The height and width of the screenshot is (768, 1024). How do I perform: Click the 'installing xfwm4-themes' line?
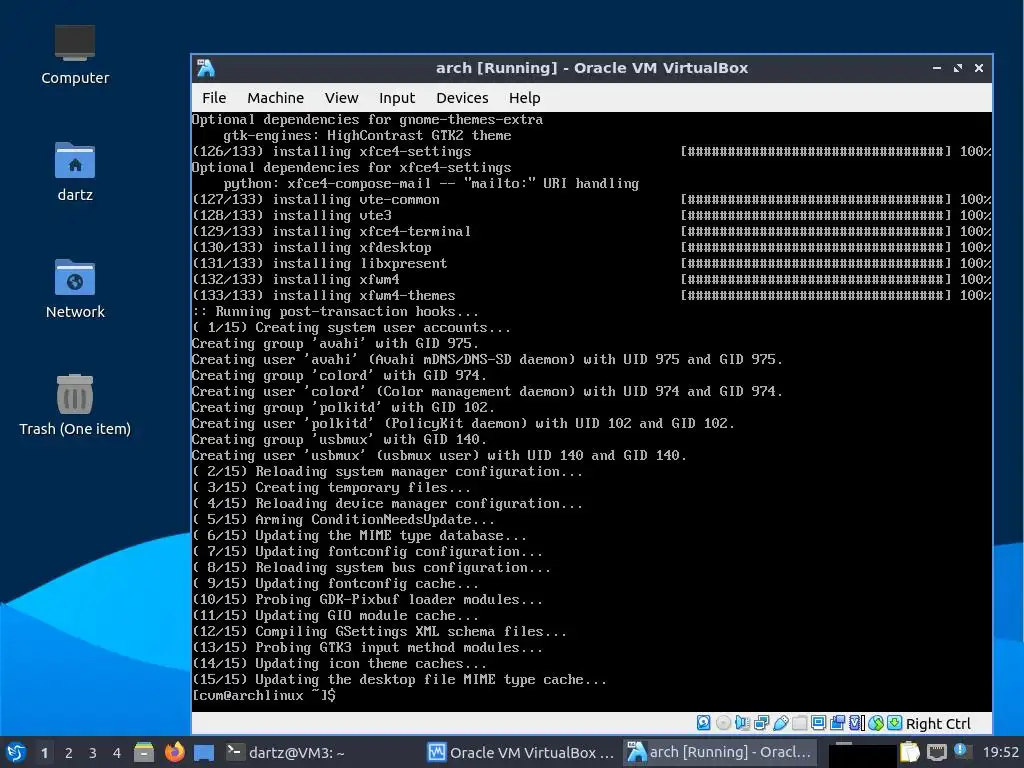(324, 295)
